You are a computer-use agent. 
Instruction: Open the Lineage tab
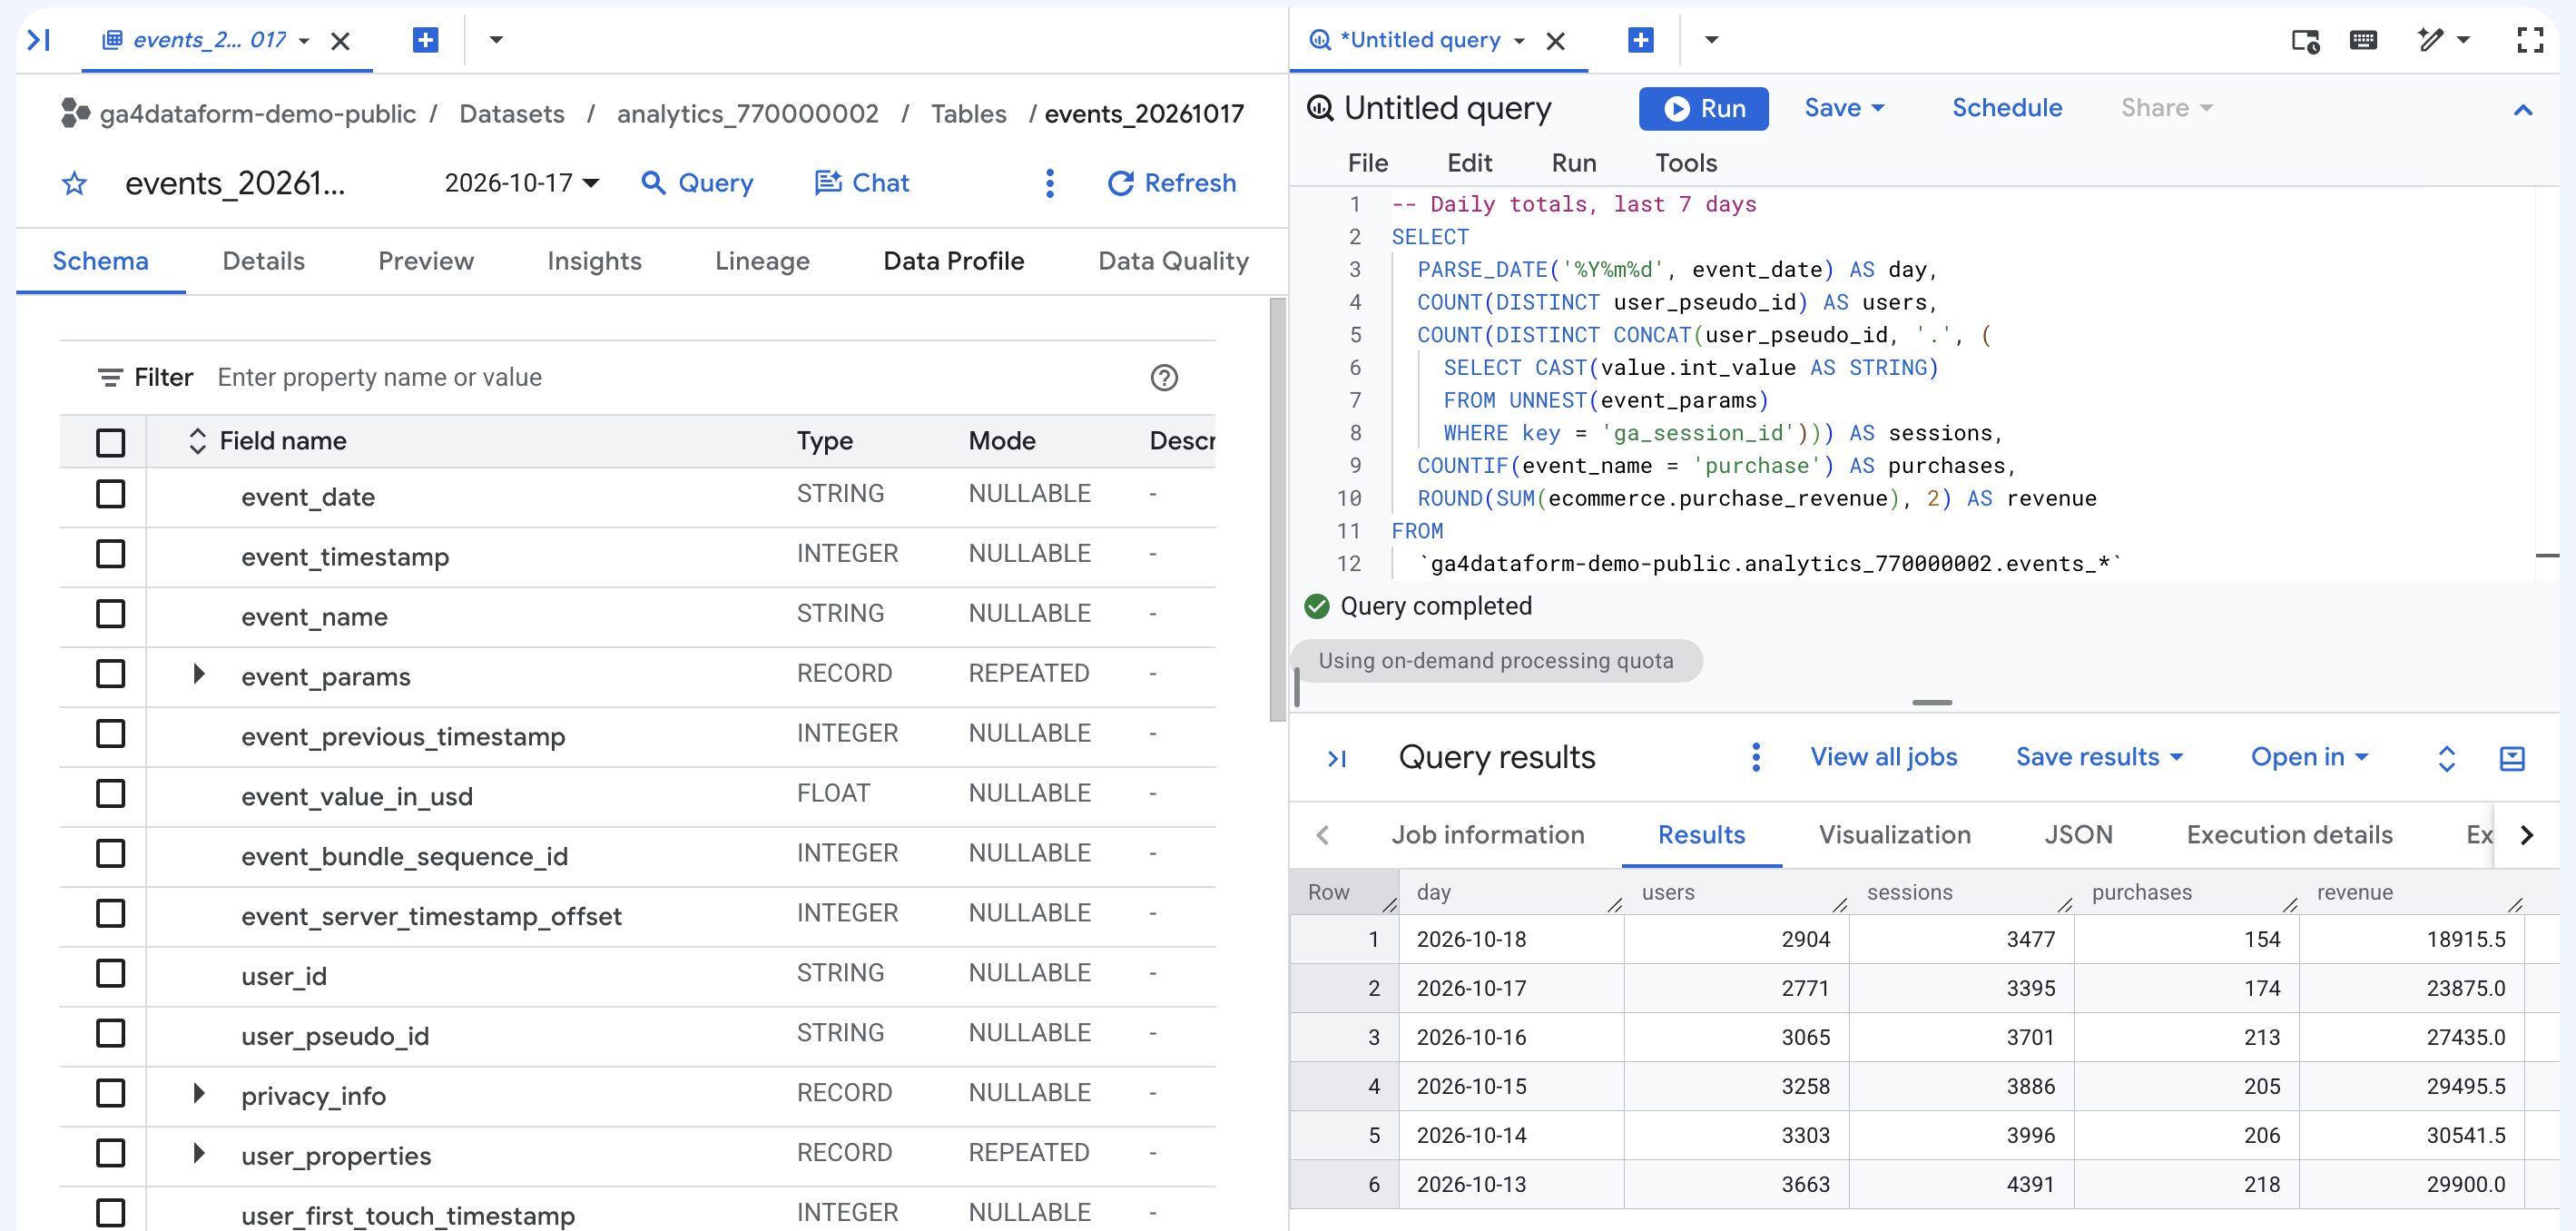point(762,261)
